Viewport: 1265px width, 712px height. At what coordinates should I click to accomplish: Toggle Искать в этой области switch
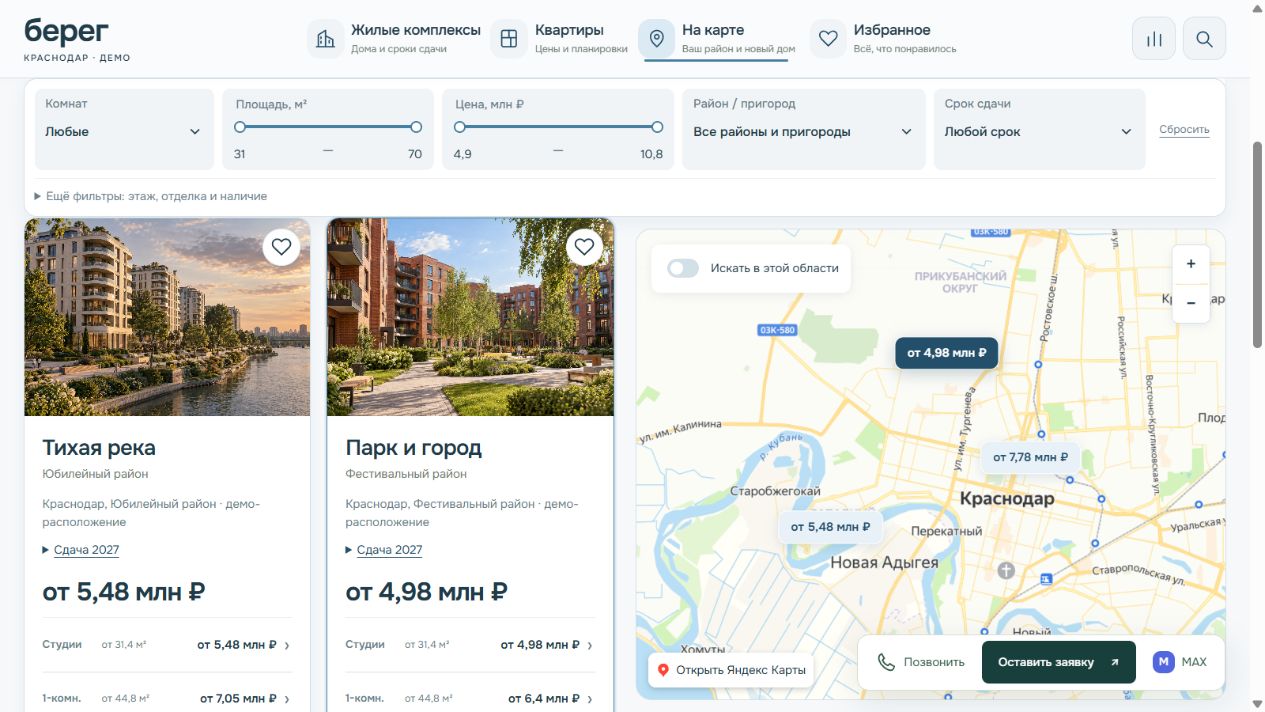tap(683, 268)
